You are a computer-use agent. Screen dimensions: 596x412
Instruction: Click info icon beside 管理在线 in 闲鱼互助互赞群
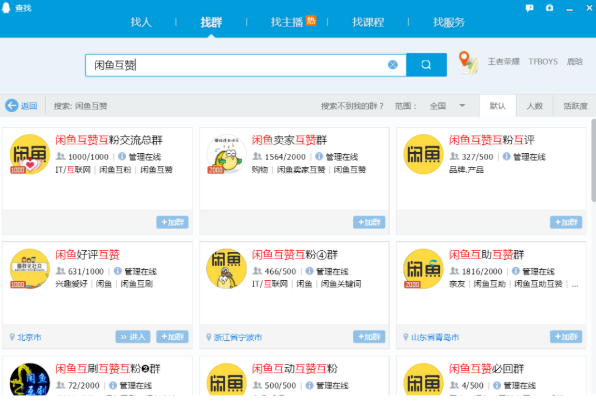pyautogui.click(x=516, y=271)
